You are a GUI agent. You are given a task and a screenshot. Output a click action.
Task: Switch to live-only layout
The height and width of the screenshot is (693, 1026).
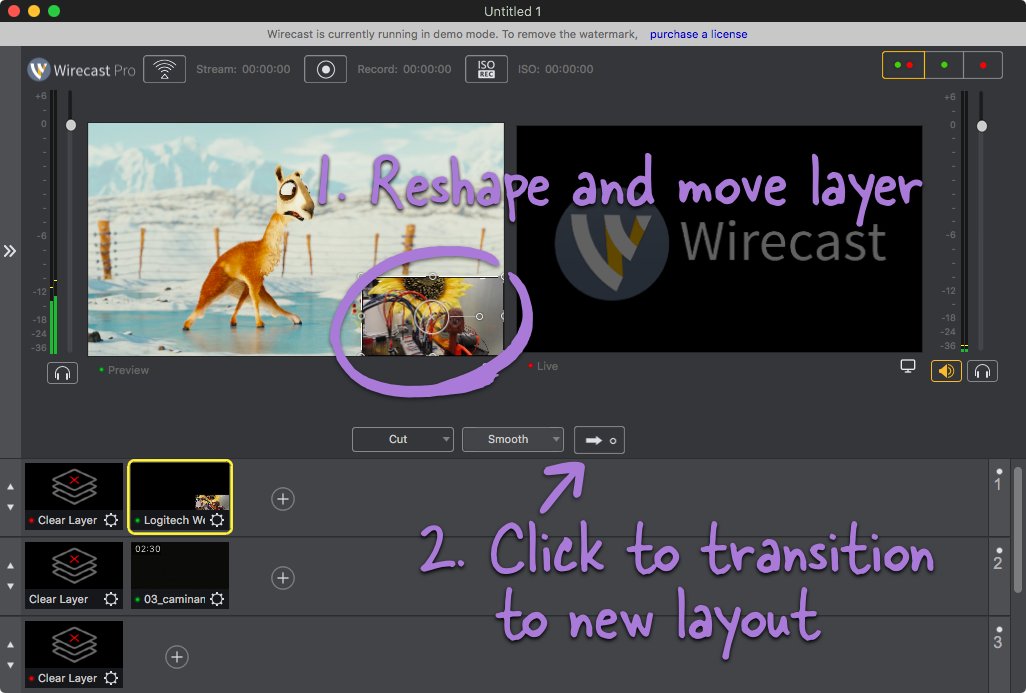tap(983, 65)
